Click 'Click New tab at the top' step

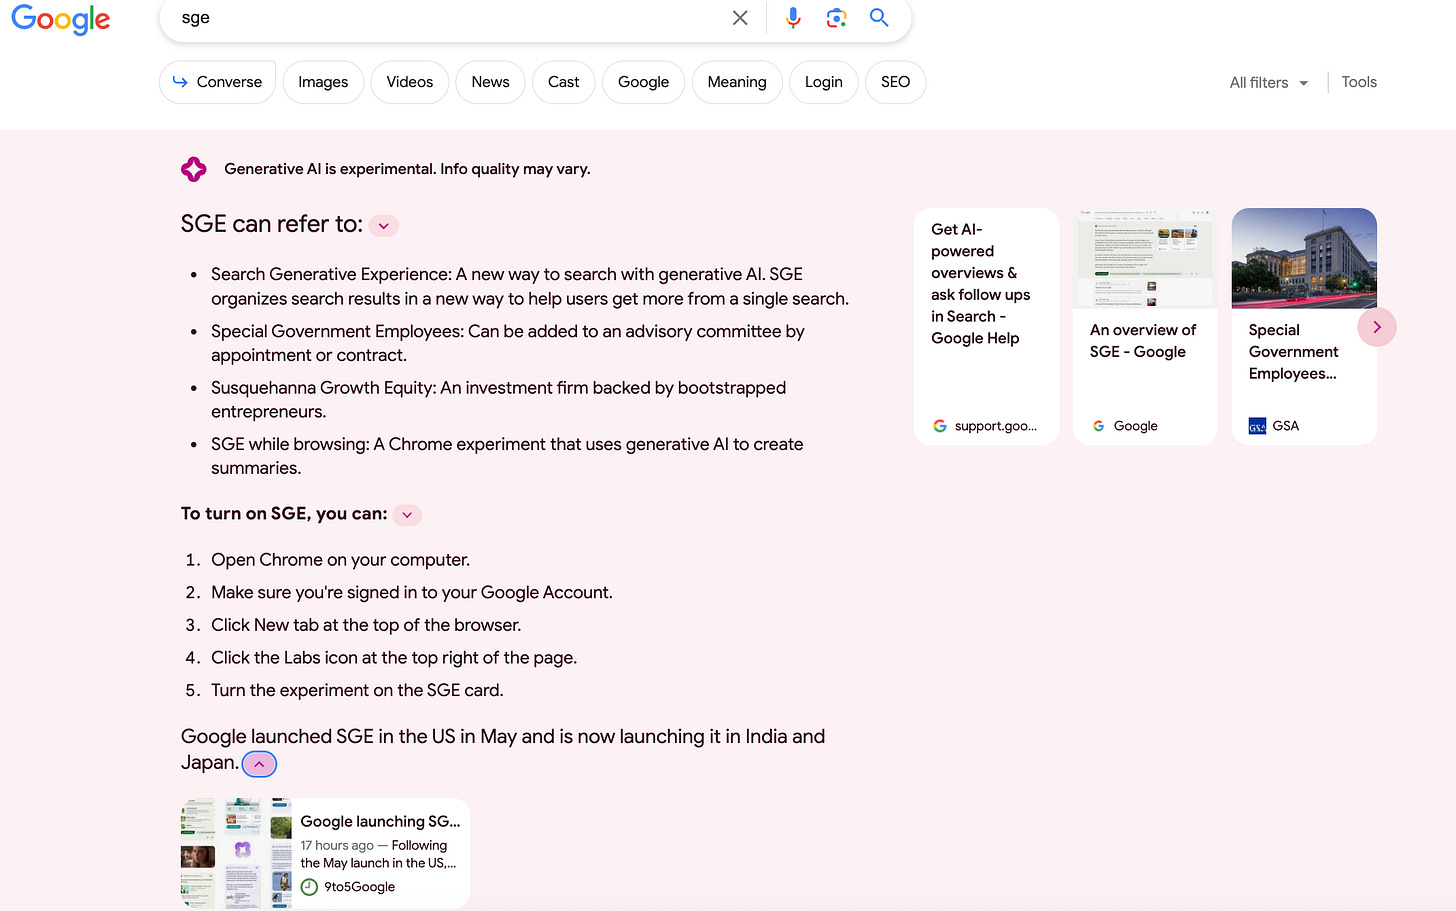click(x=366, y=625)
